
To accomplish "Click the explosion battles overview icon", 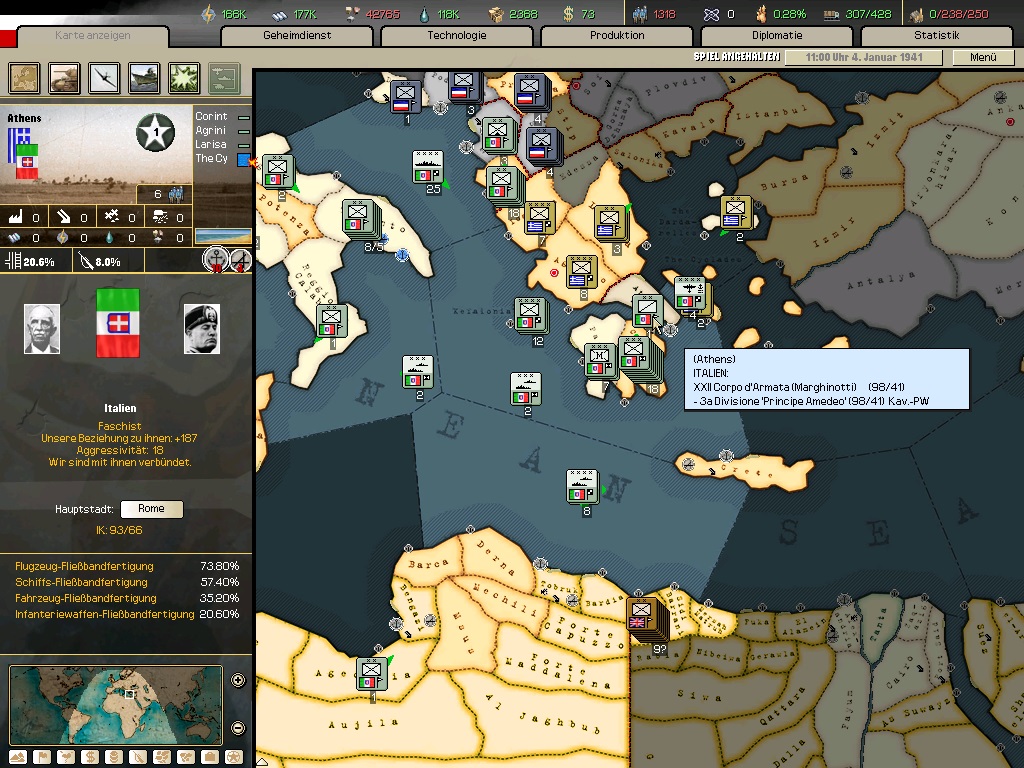I will point(184,77).
